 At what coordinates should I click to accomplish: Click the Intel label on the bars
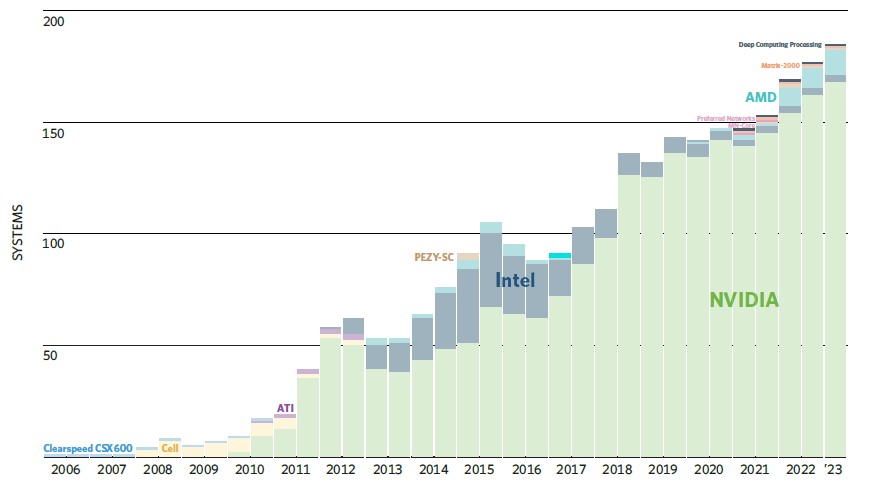pos(515,280)
